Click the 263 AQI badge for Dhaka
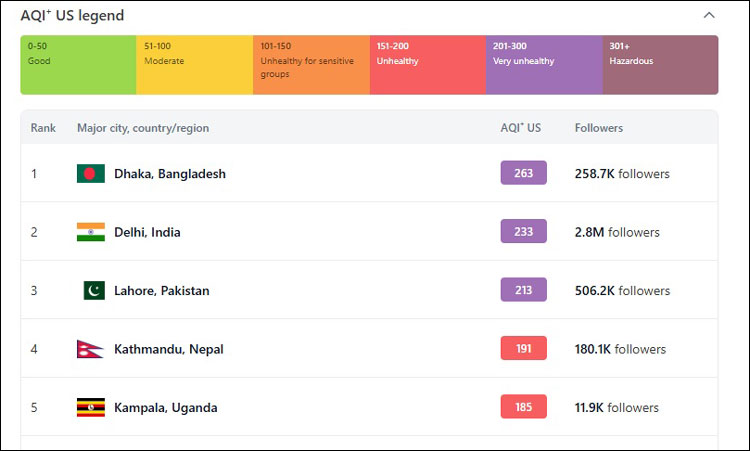 [x=523, y=173]
